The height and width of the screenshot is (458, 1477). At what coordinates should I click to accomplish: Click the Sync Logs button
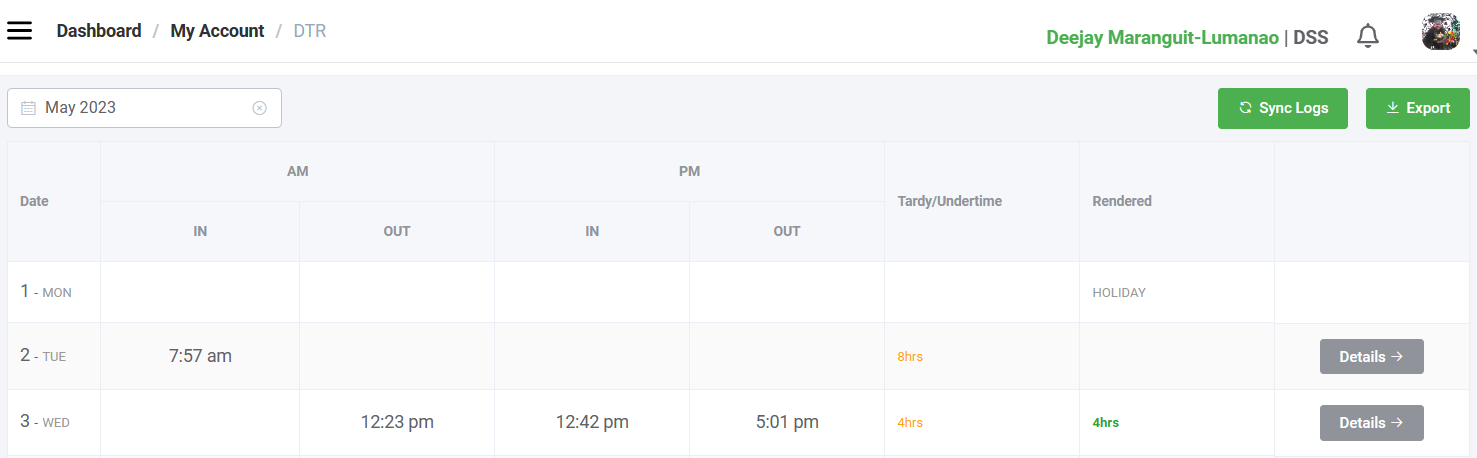click(1283, 108)
